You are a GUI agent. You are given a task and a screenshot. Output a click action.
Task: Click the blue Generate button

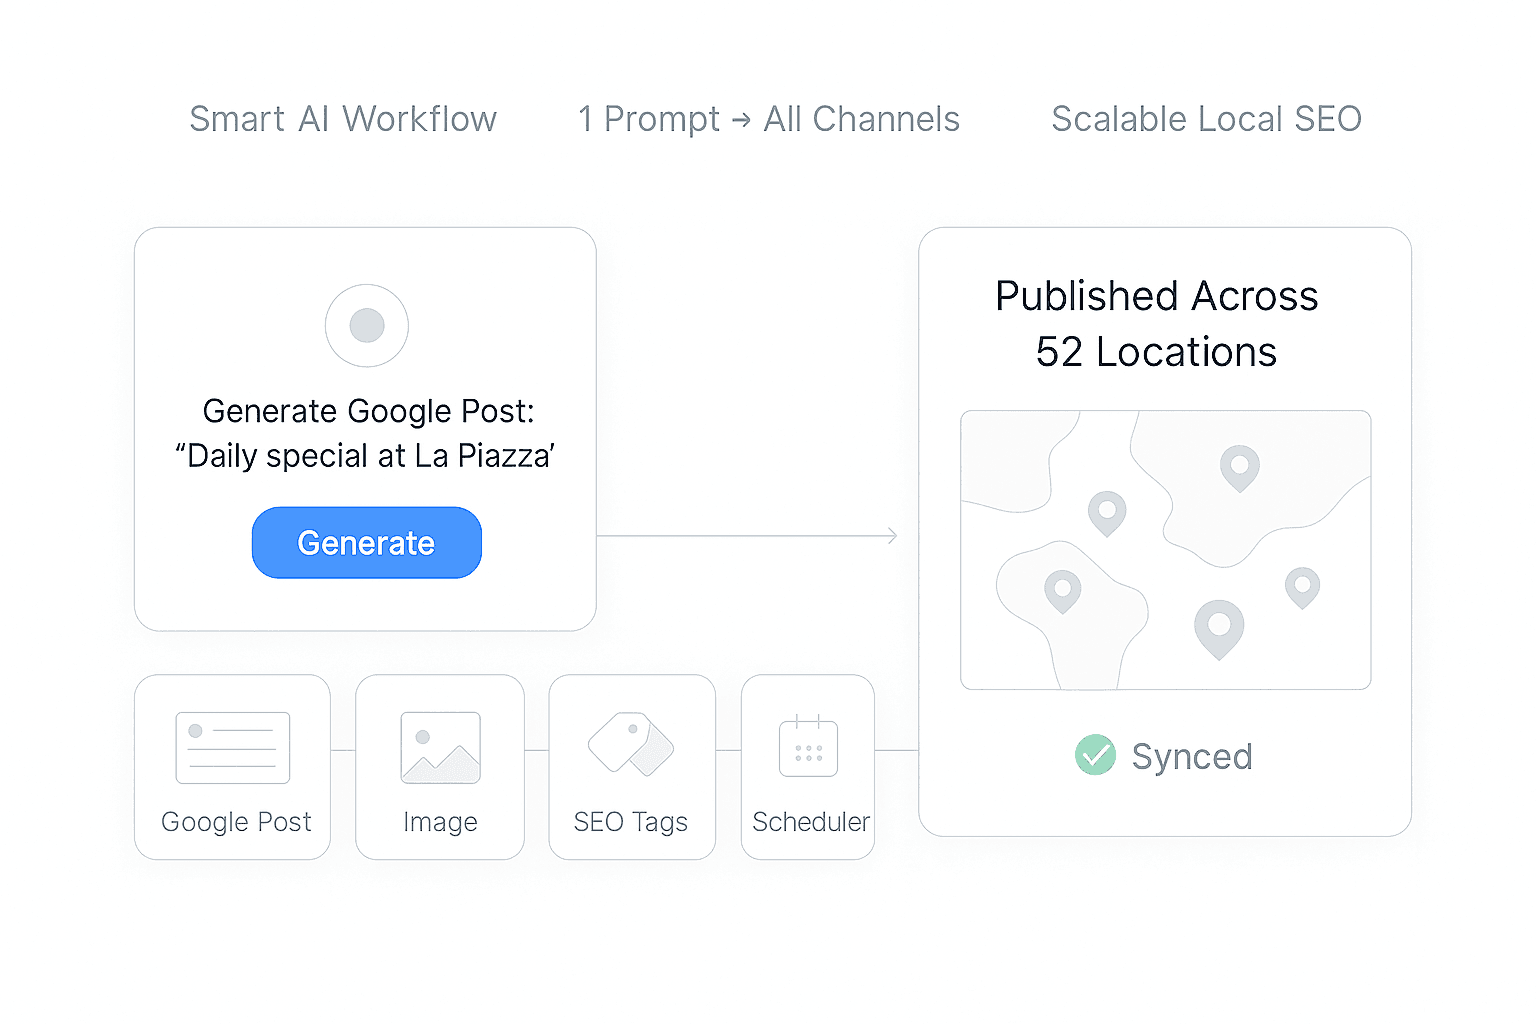point(366,543)
